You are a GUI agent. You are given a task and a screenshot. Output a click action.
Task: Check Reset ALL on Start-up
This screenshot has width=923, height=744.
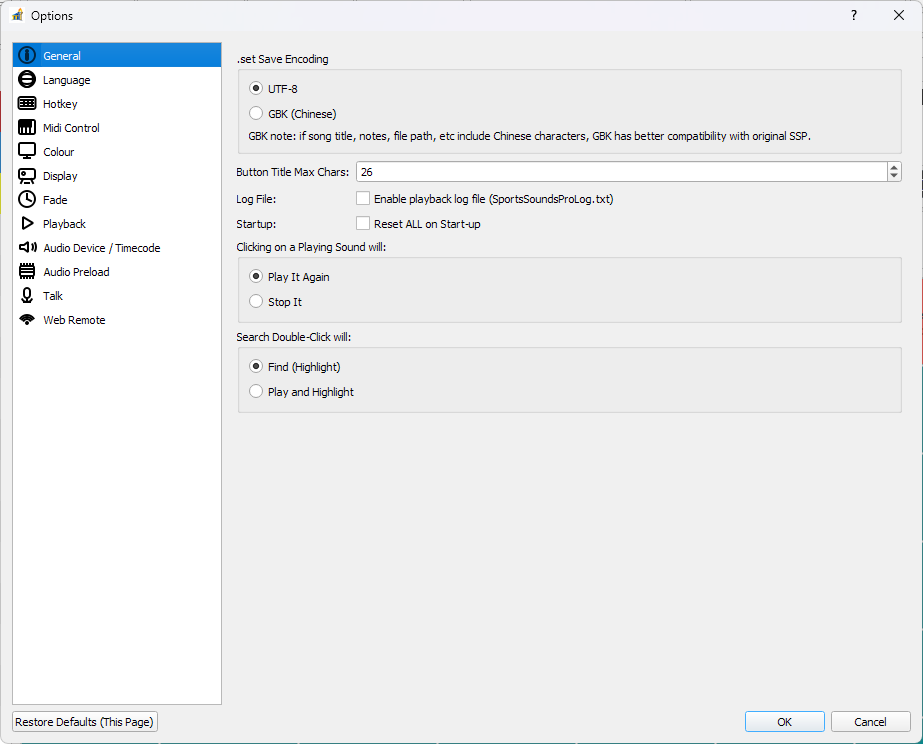coord(363,224)
